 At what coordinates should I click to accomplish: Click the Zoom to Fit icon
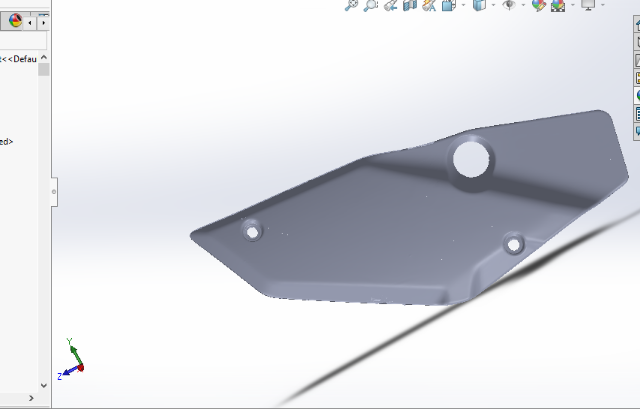(x=351, y=5)
